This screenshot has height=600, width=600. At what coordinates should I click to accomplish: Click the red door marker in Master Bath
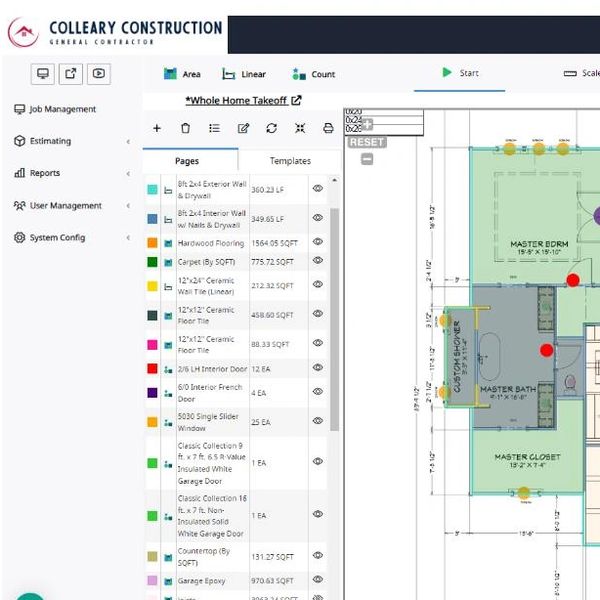pos(546,350)
